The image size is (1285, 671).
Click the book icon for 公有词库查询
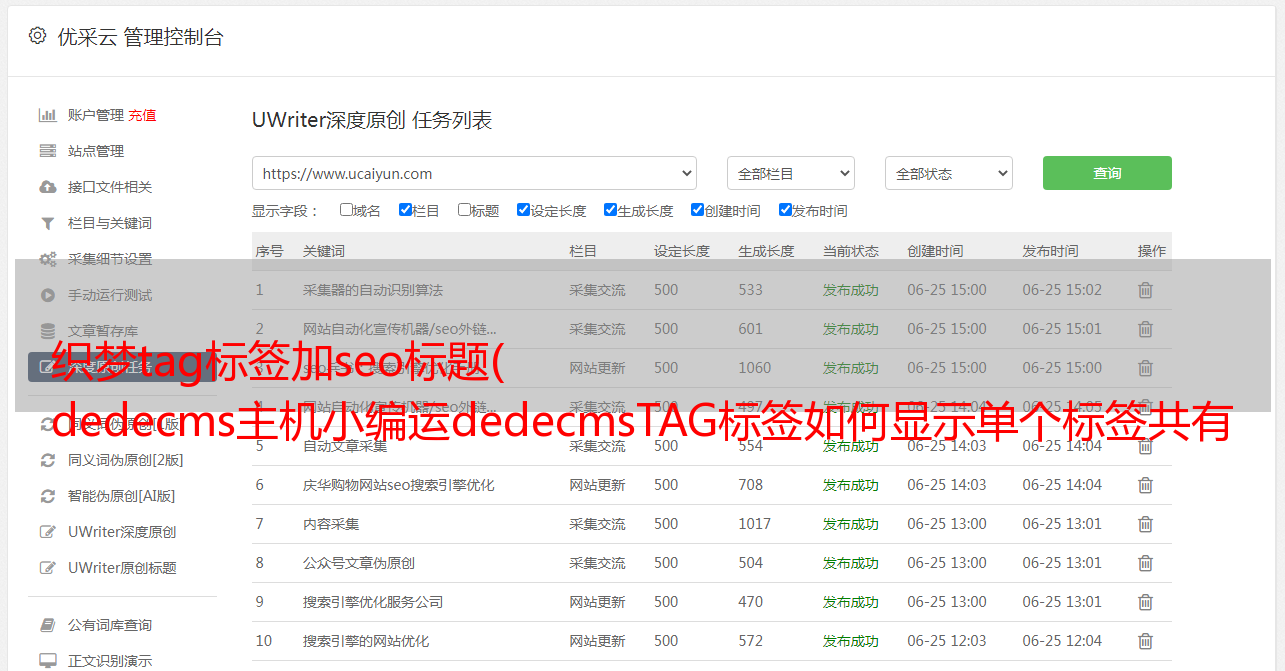point(47,625)
